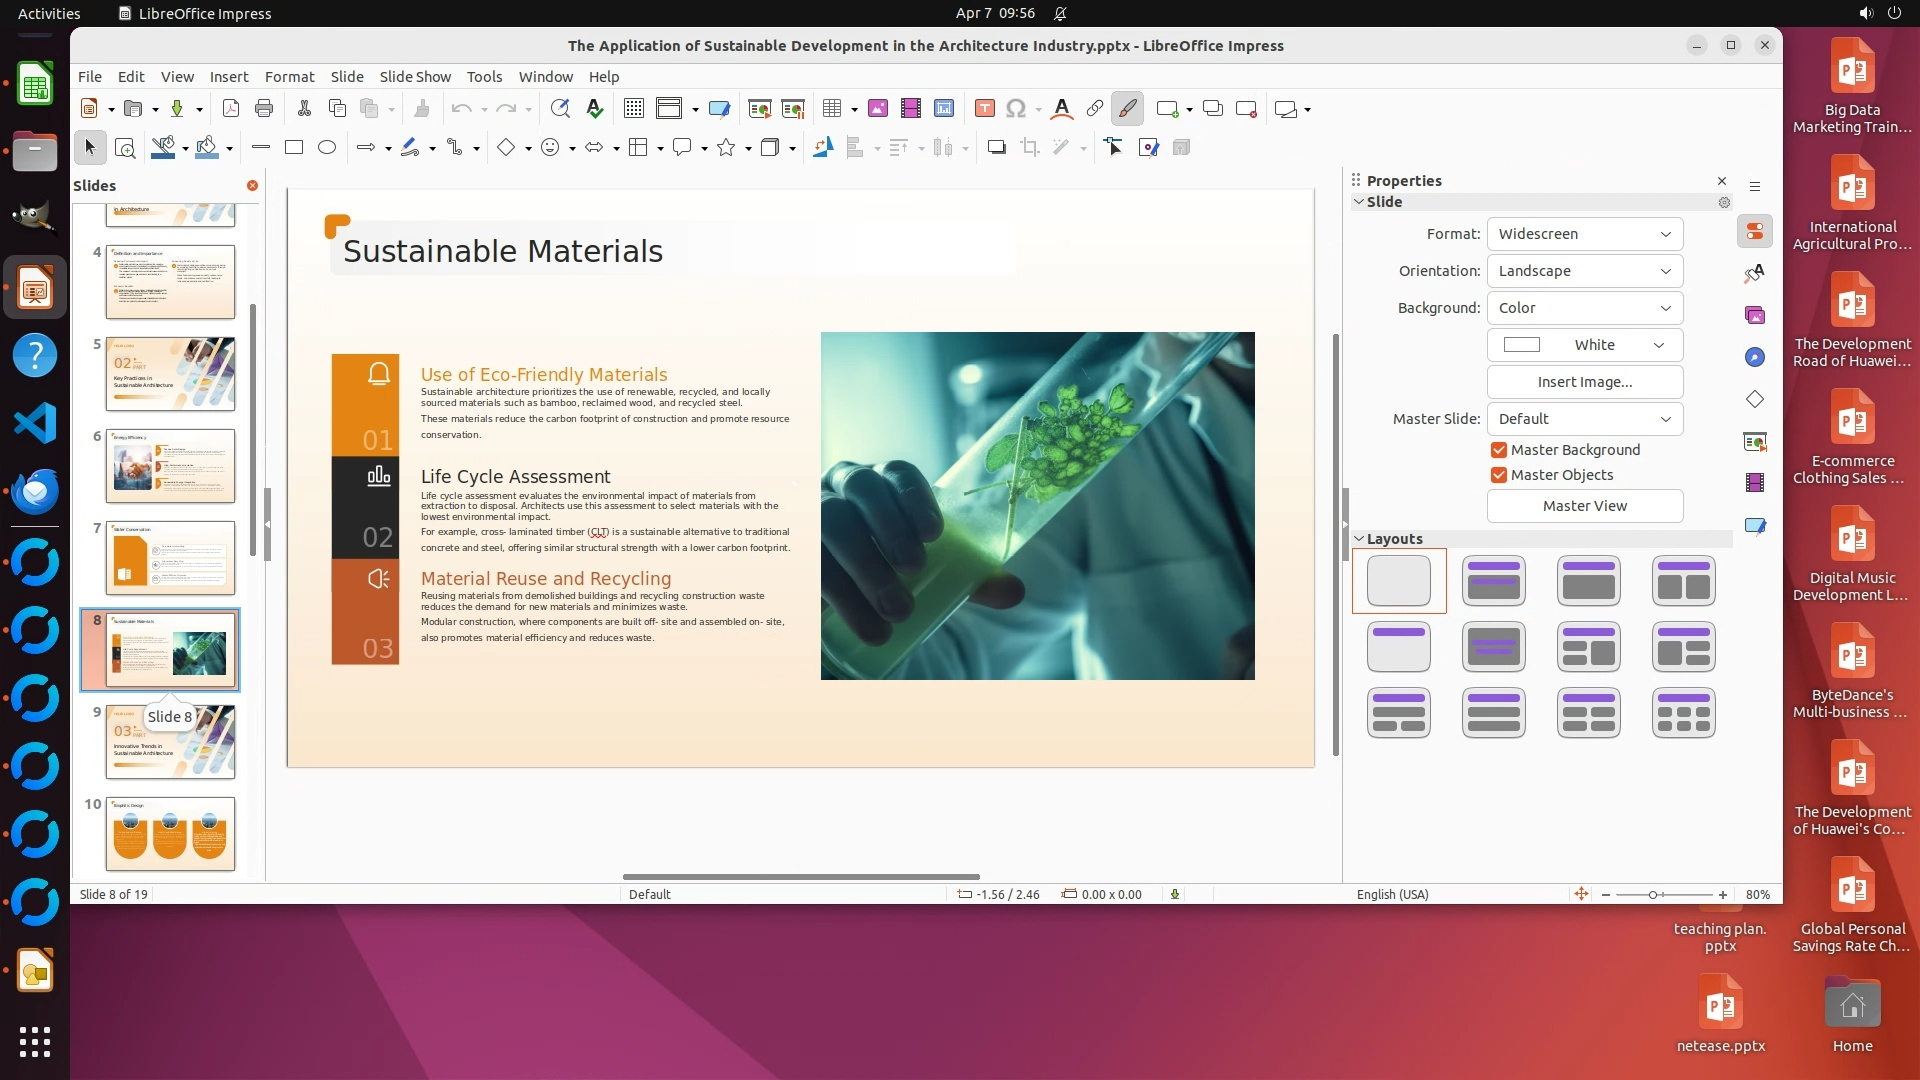Viewport: 1920px width, 1080px height.
Task: Click the Export as PDF icon
Action: pyautogui.click(x=231, y=109)
